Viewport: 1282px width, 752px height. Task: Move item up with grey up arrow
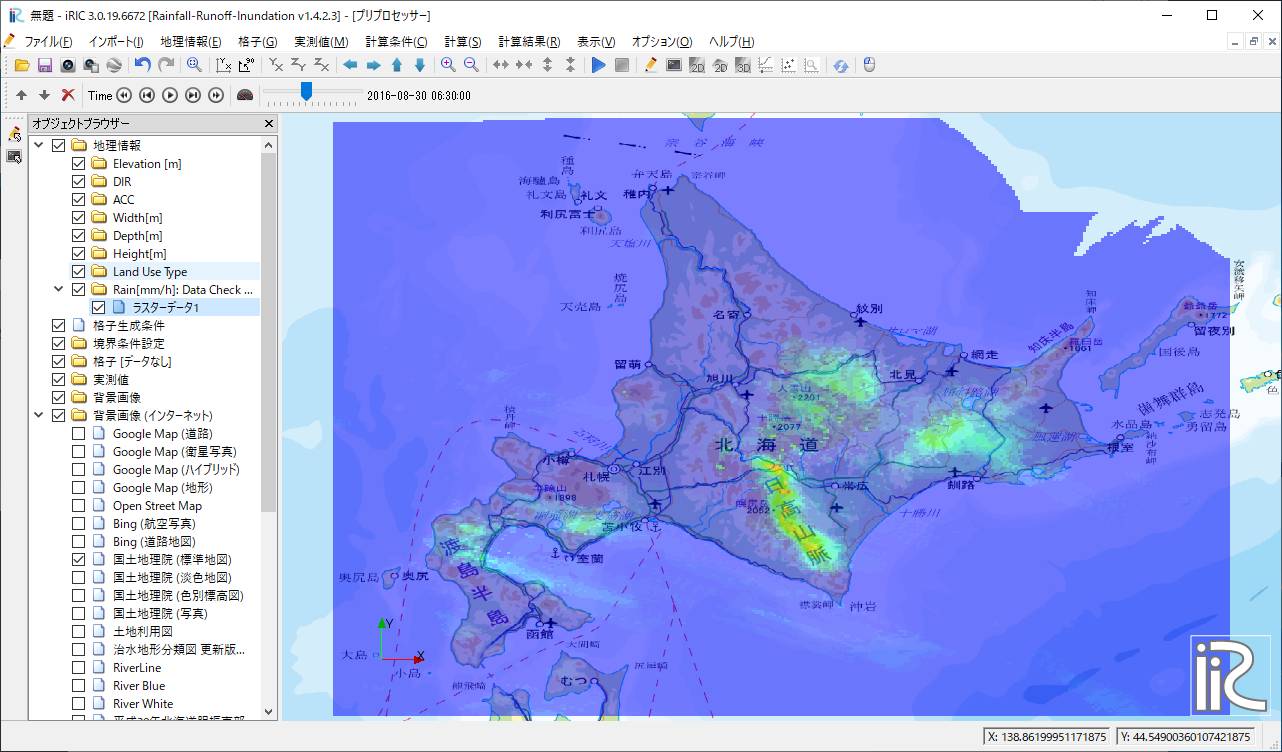(21, 95)
